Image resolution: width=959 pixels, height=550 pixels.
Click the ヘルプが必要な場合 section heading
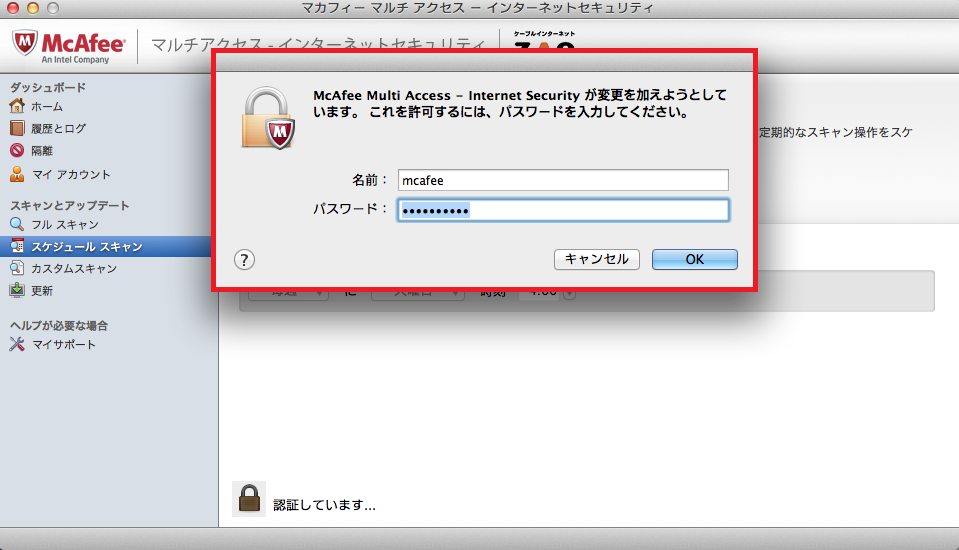pyautogui.click(x=59, y=325)
